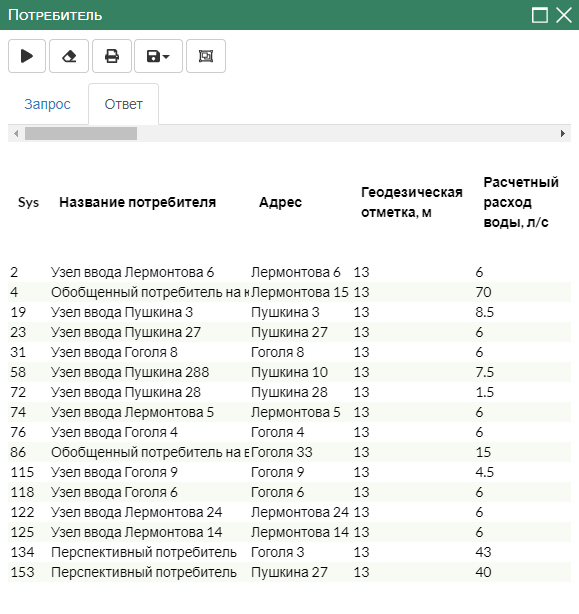Switch to the Запрос tab
Image resolution: width=579 pixels, height=614 pixels.
(x=47, y=104)
